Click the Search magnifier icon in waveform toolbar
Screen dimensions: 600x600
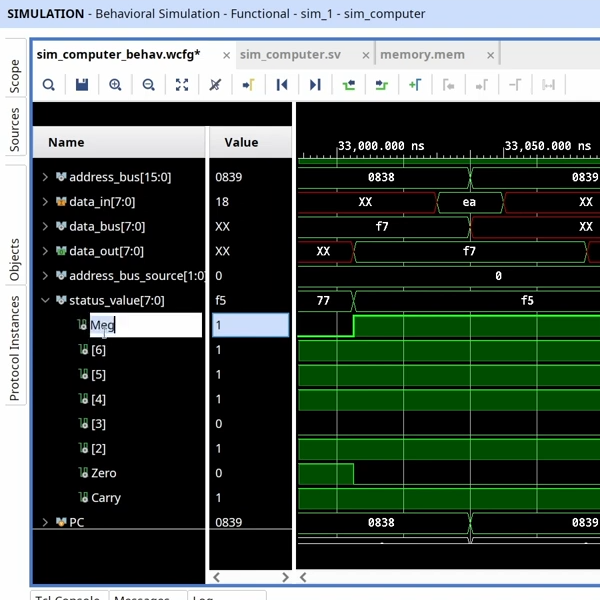pyautogui.click(x=49, y=85)
